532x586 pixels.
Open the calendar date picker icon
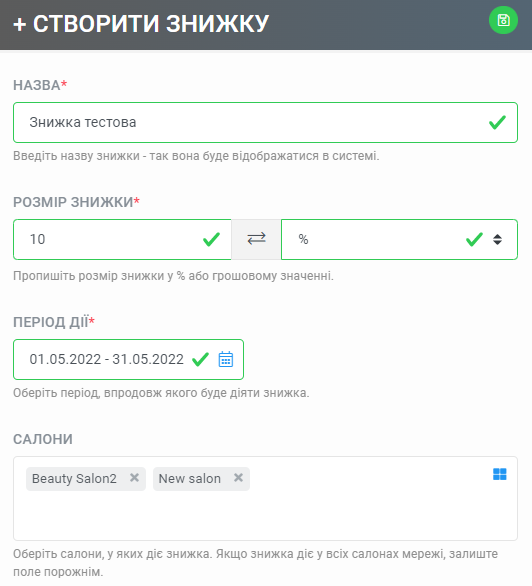pyautogui.click(x=226, y=359)
